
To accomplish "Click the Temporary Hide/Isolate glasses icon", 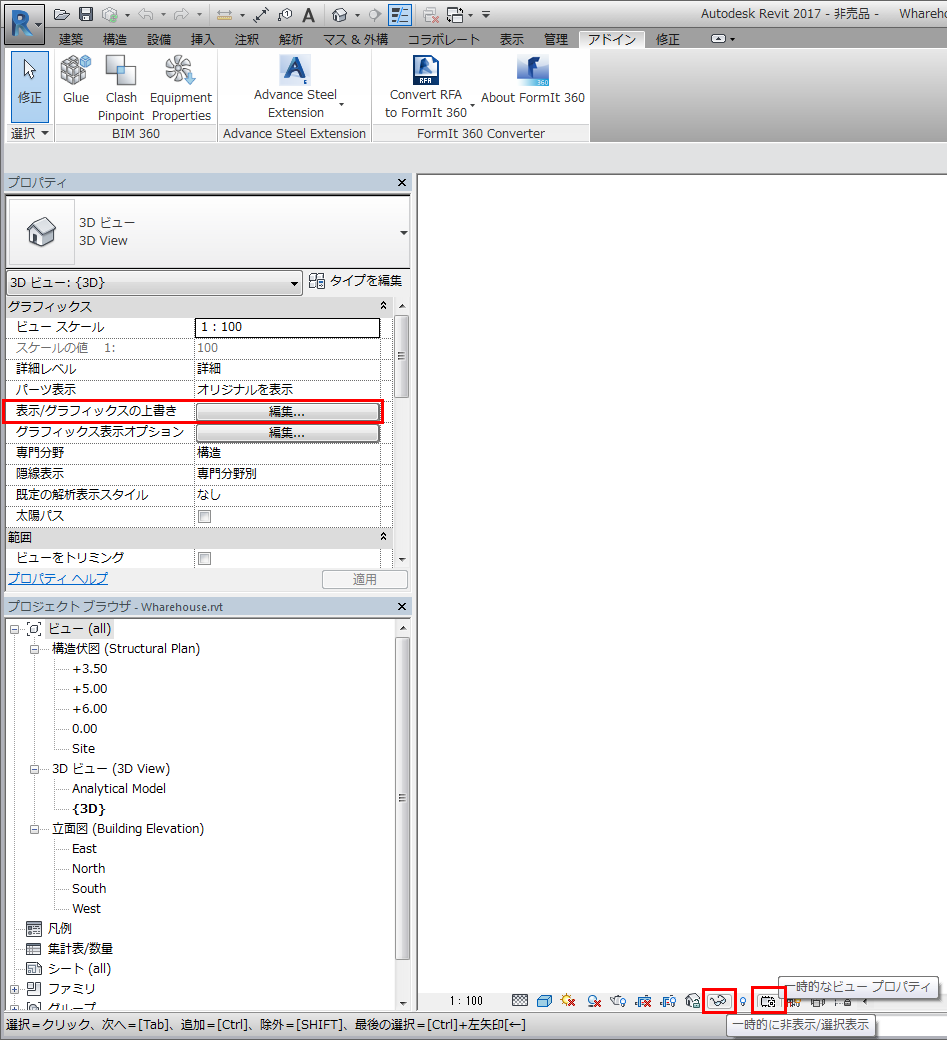I will pyautogui.click(x=719, y=1001).
